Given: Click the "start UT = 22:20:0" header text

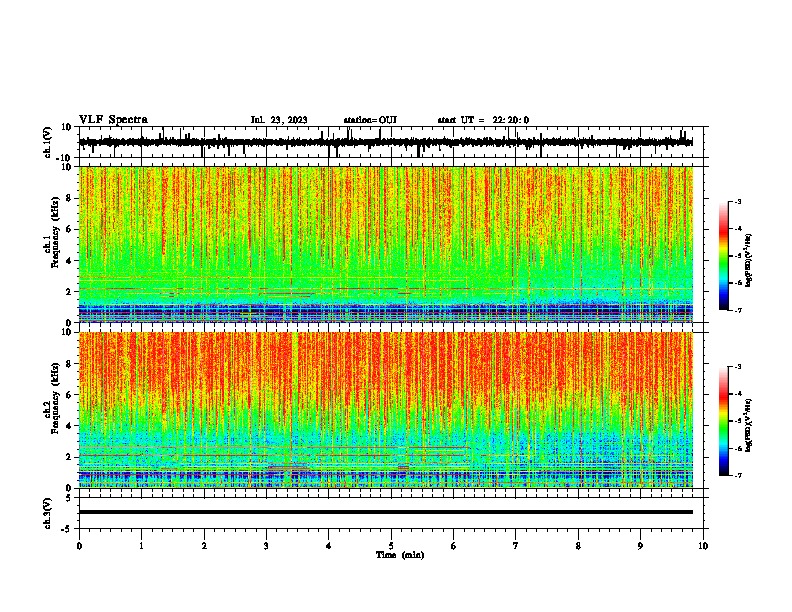Looking at the screenshot, I should coord(483,120).
